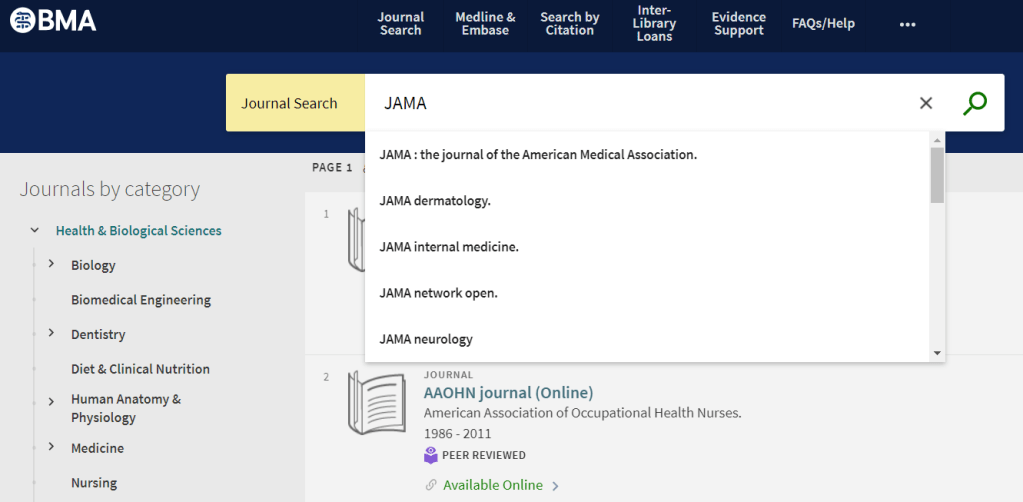Expand the Dentistry category
The image size is (1023, 502).
click(x=51, y=333)
